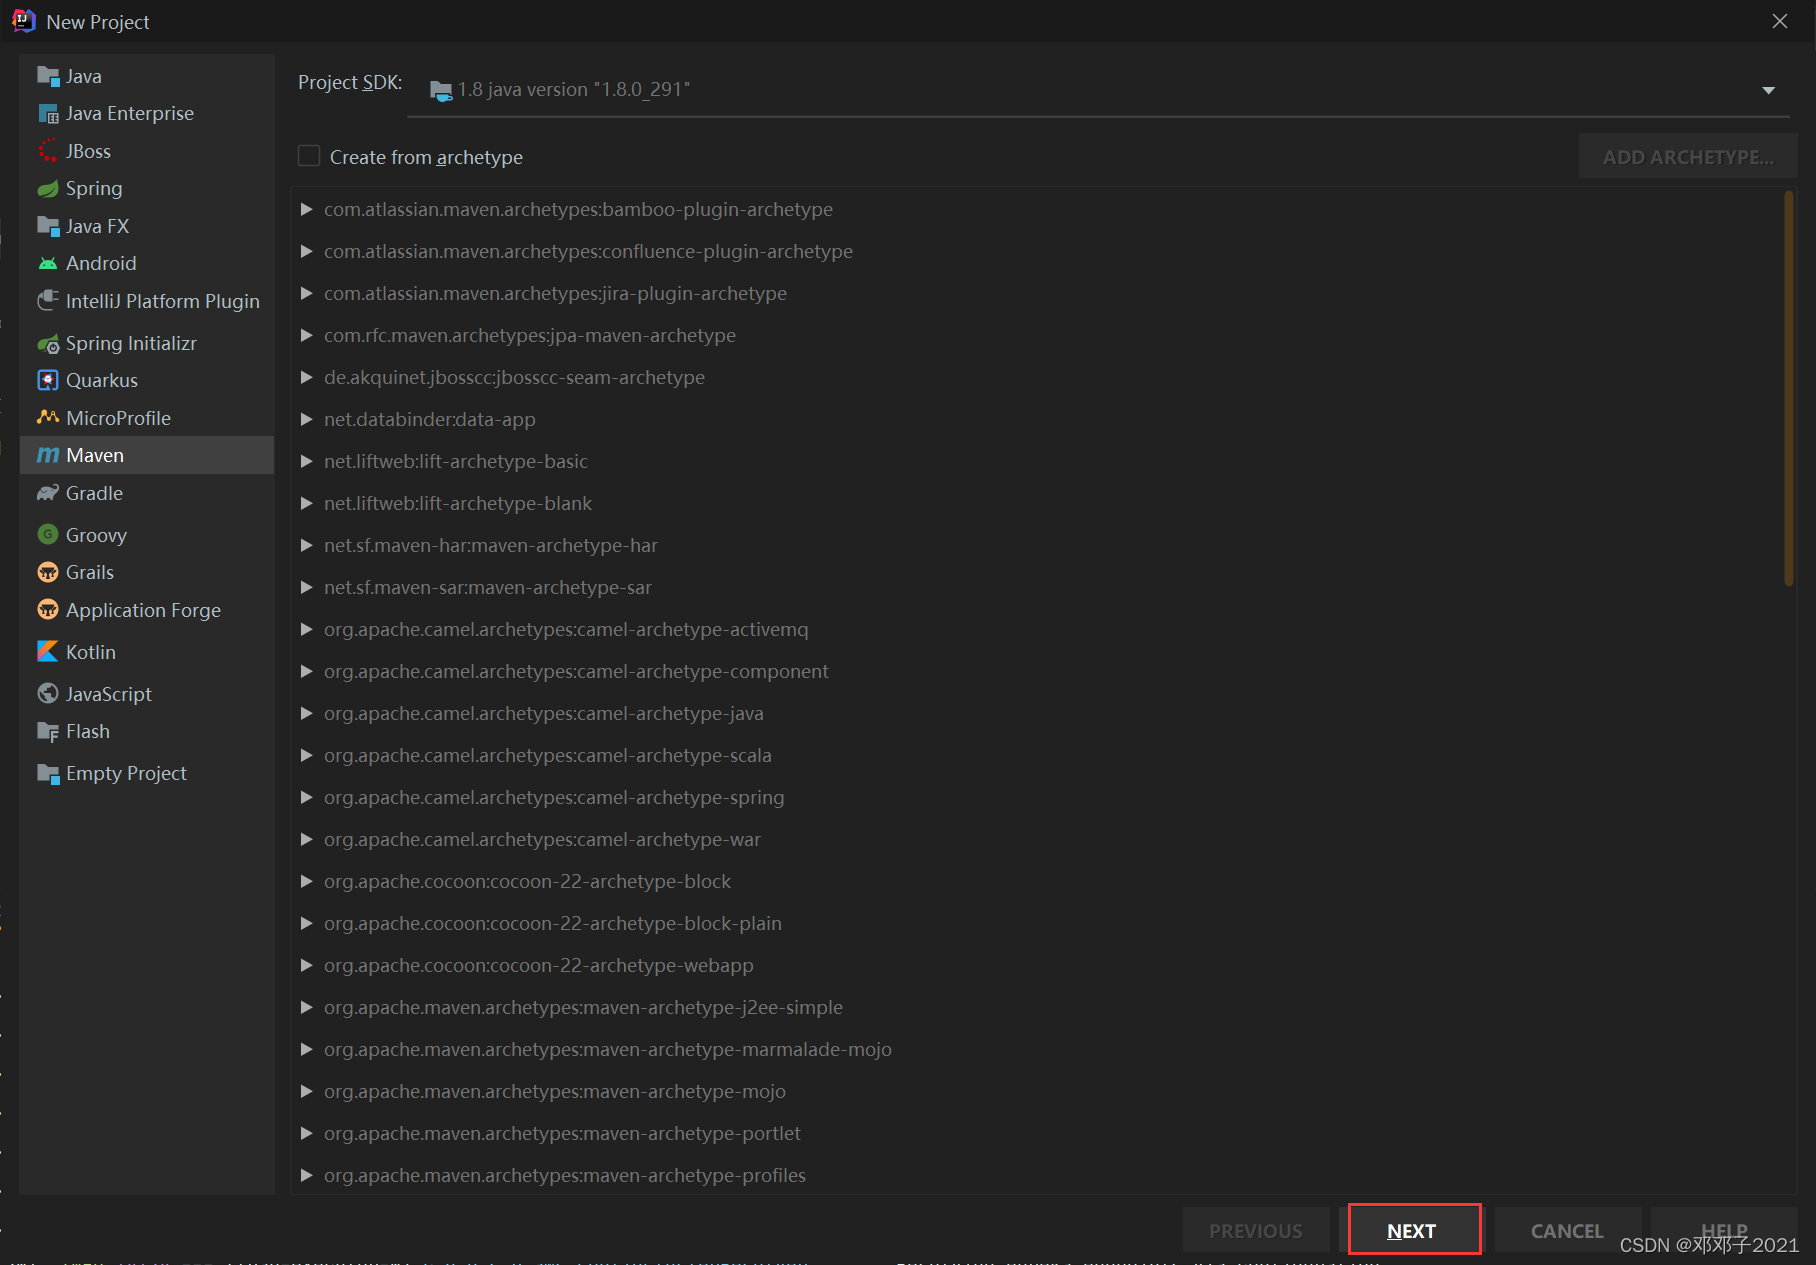Close the New Project dialog
Image resolution: width=1816 pixels, height=1265 pixels.
[x=1780, y=21]
